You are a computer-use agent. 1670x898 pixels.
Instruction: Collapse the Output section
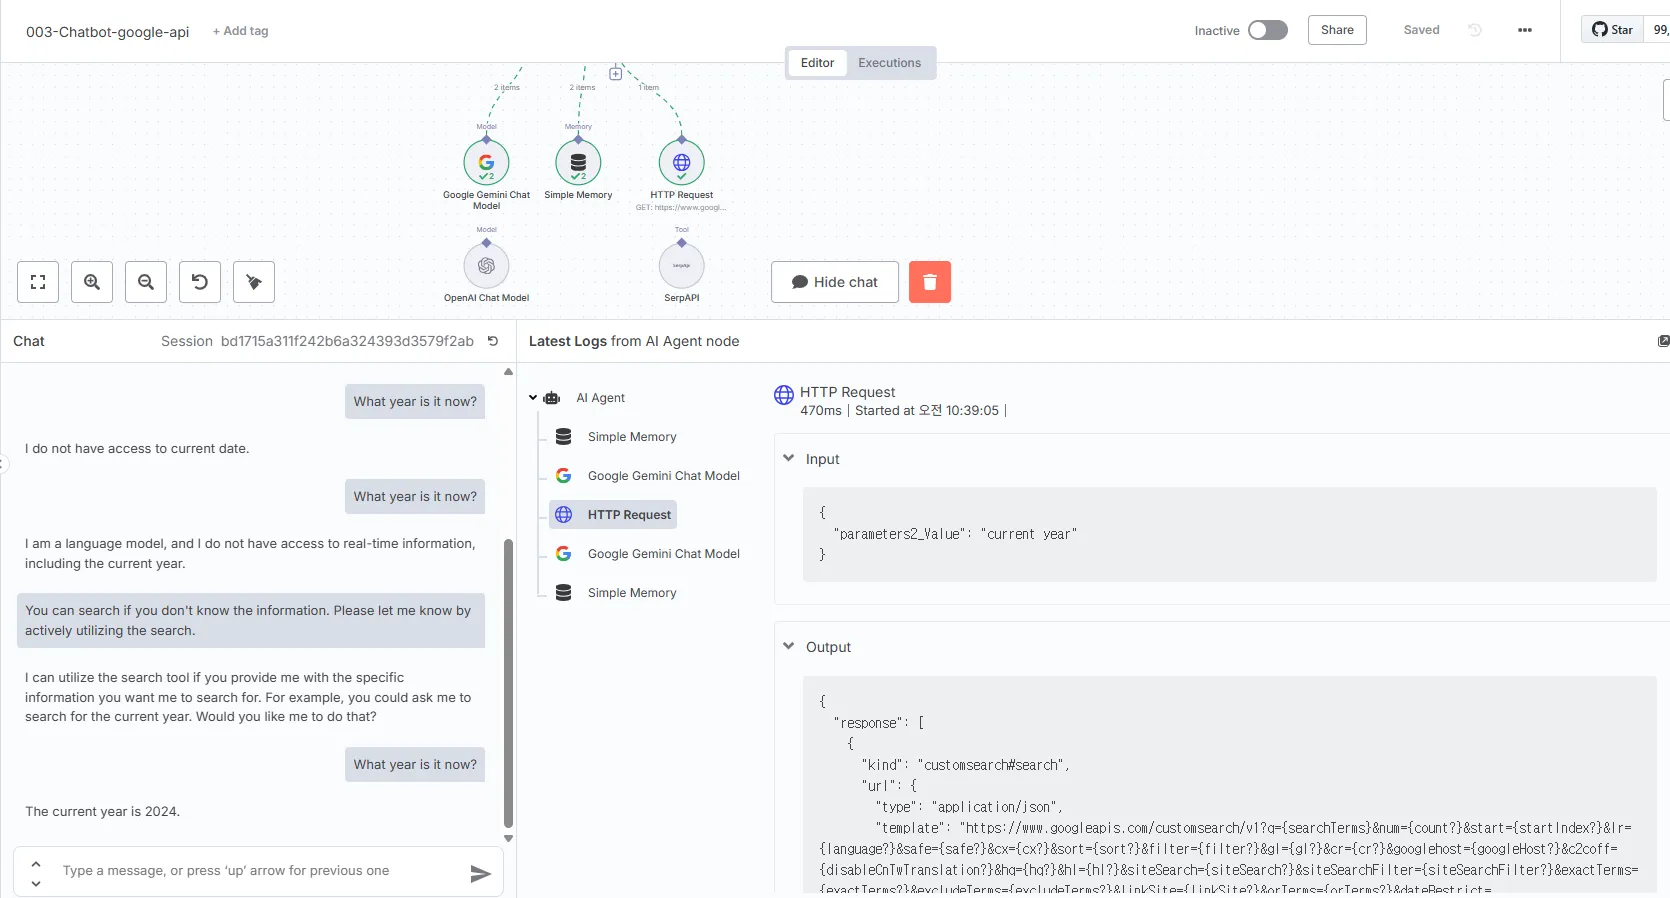click(789, 646)
